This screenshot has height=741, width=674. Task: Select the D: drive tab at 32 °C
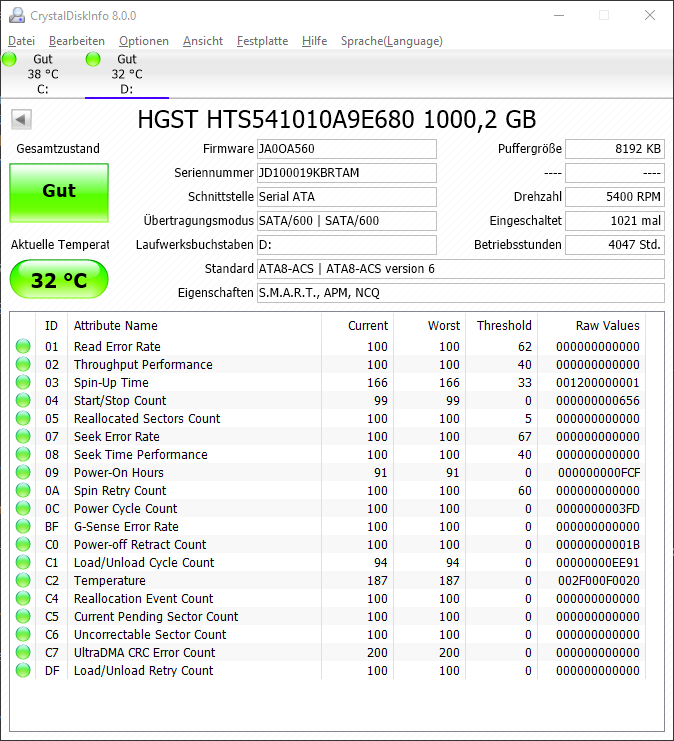127,74
